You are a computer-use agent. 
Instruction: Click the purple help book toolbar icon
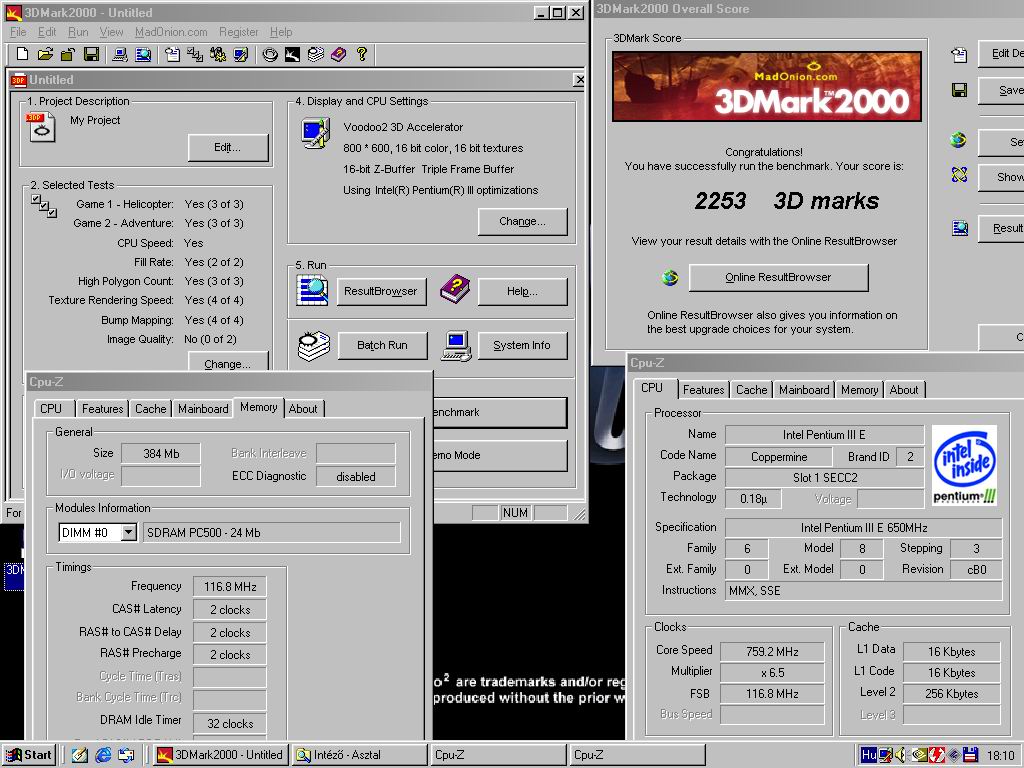[x=338, y=54]
